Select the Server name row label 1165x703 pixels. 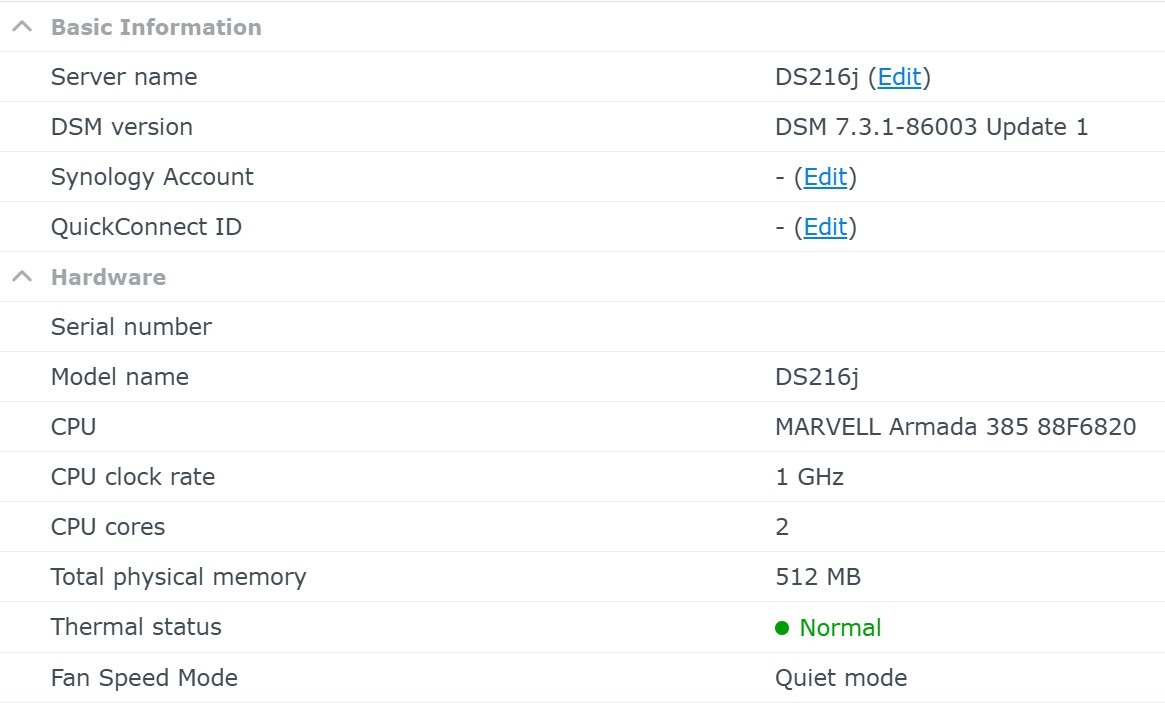tap(124, 77)
